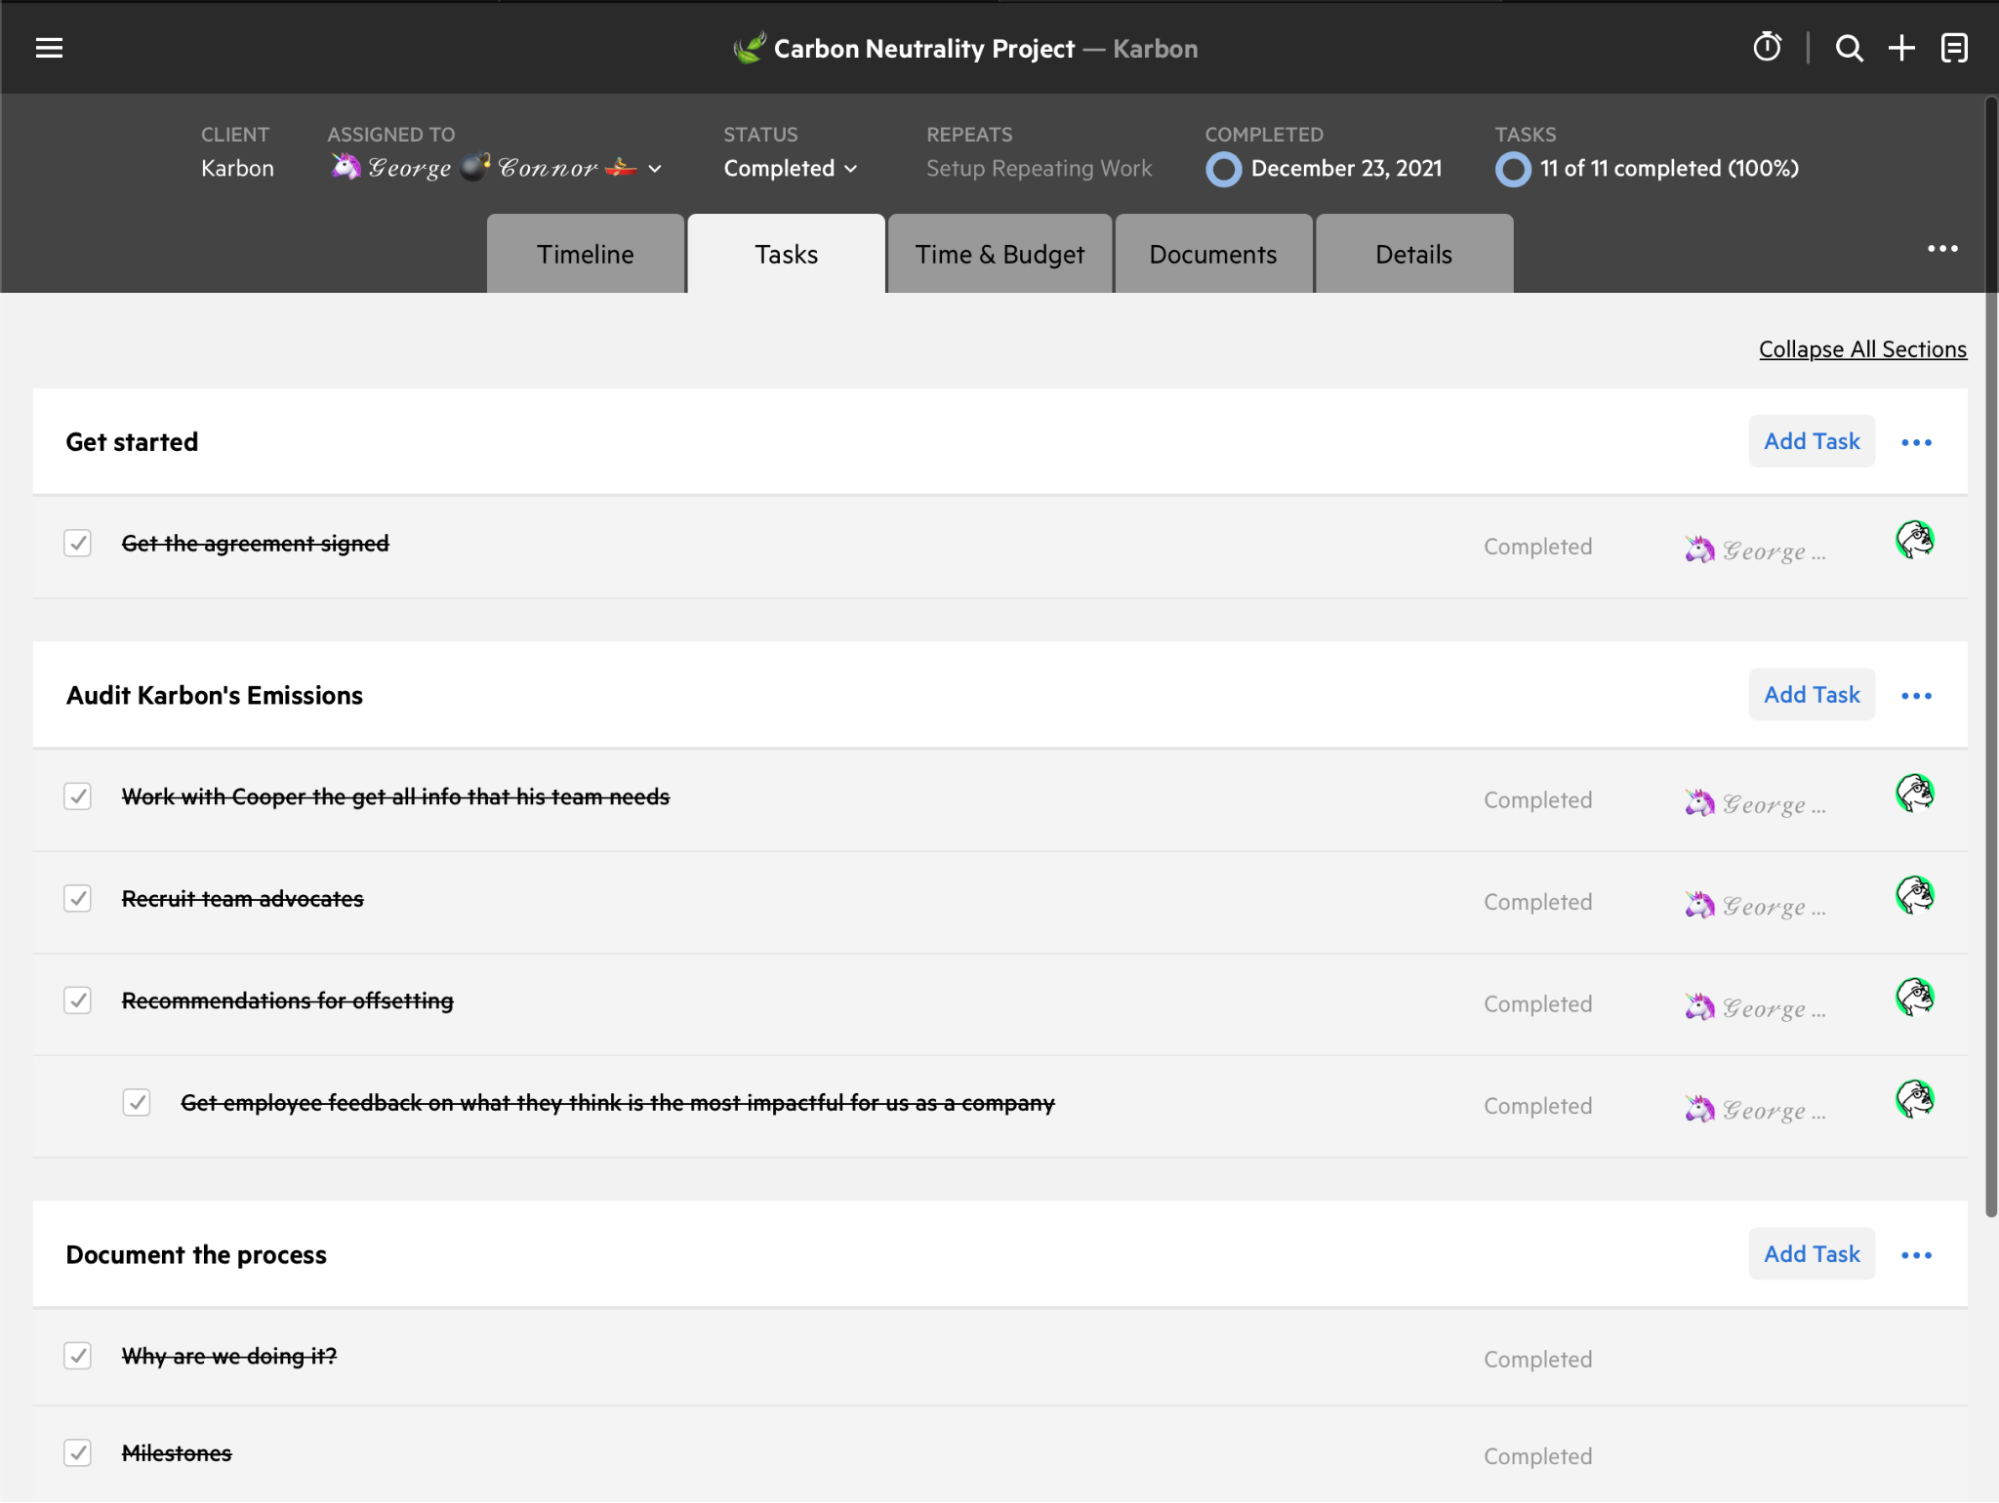Expand the Assigned To assignee dropdown
Screen dimensions: 1999x1503
655,169
